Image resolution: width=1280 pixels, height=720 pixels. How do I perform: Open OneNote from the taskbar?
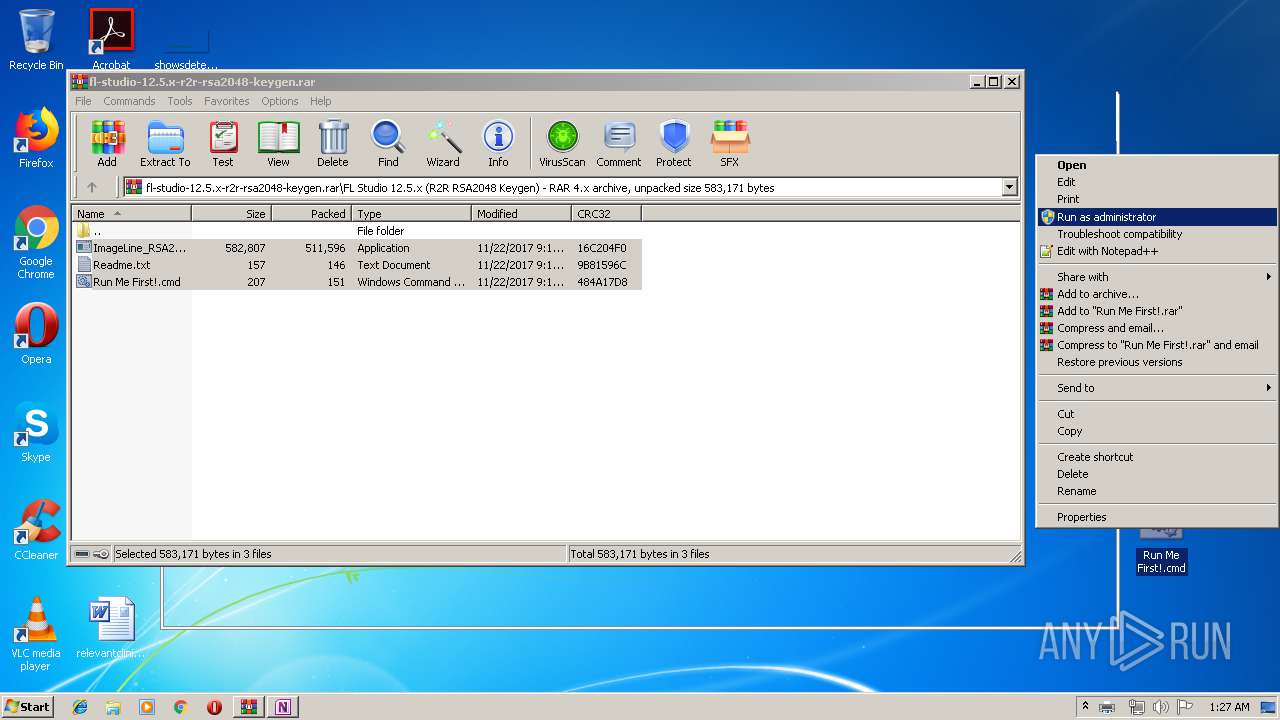(x=282, y=707)
